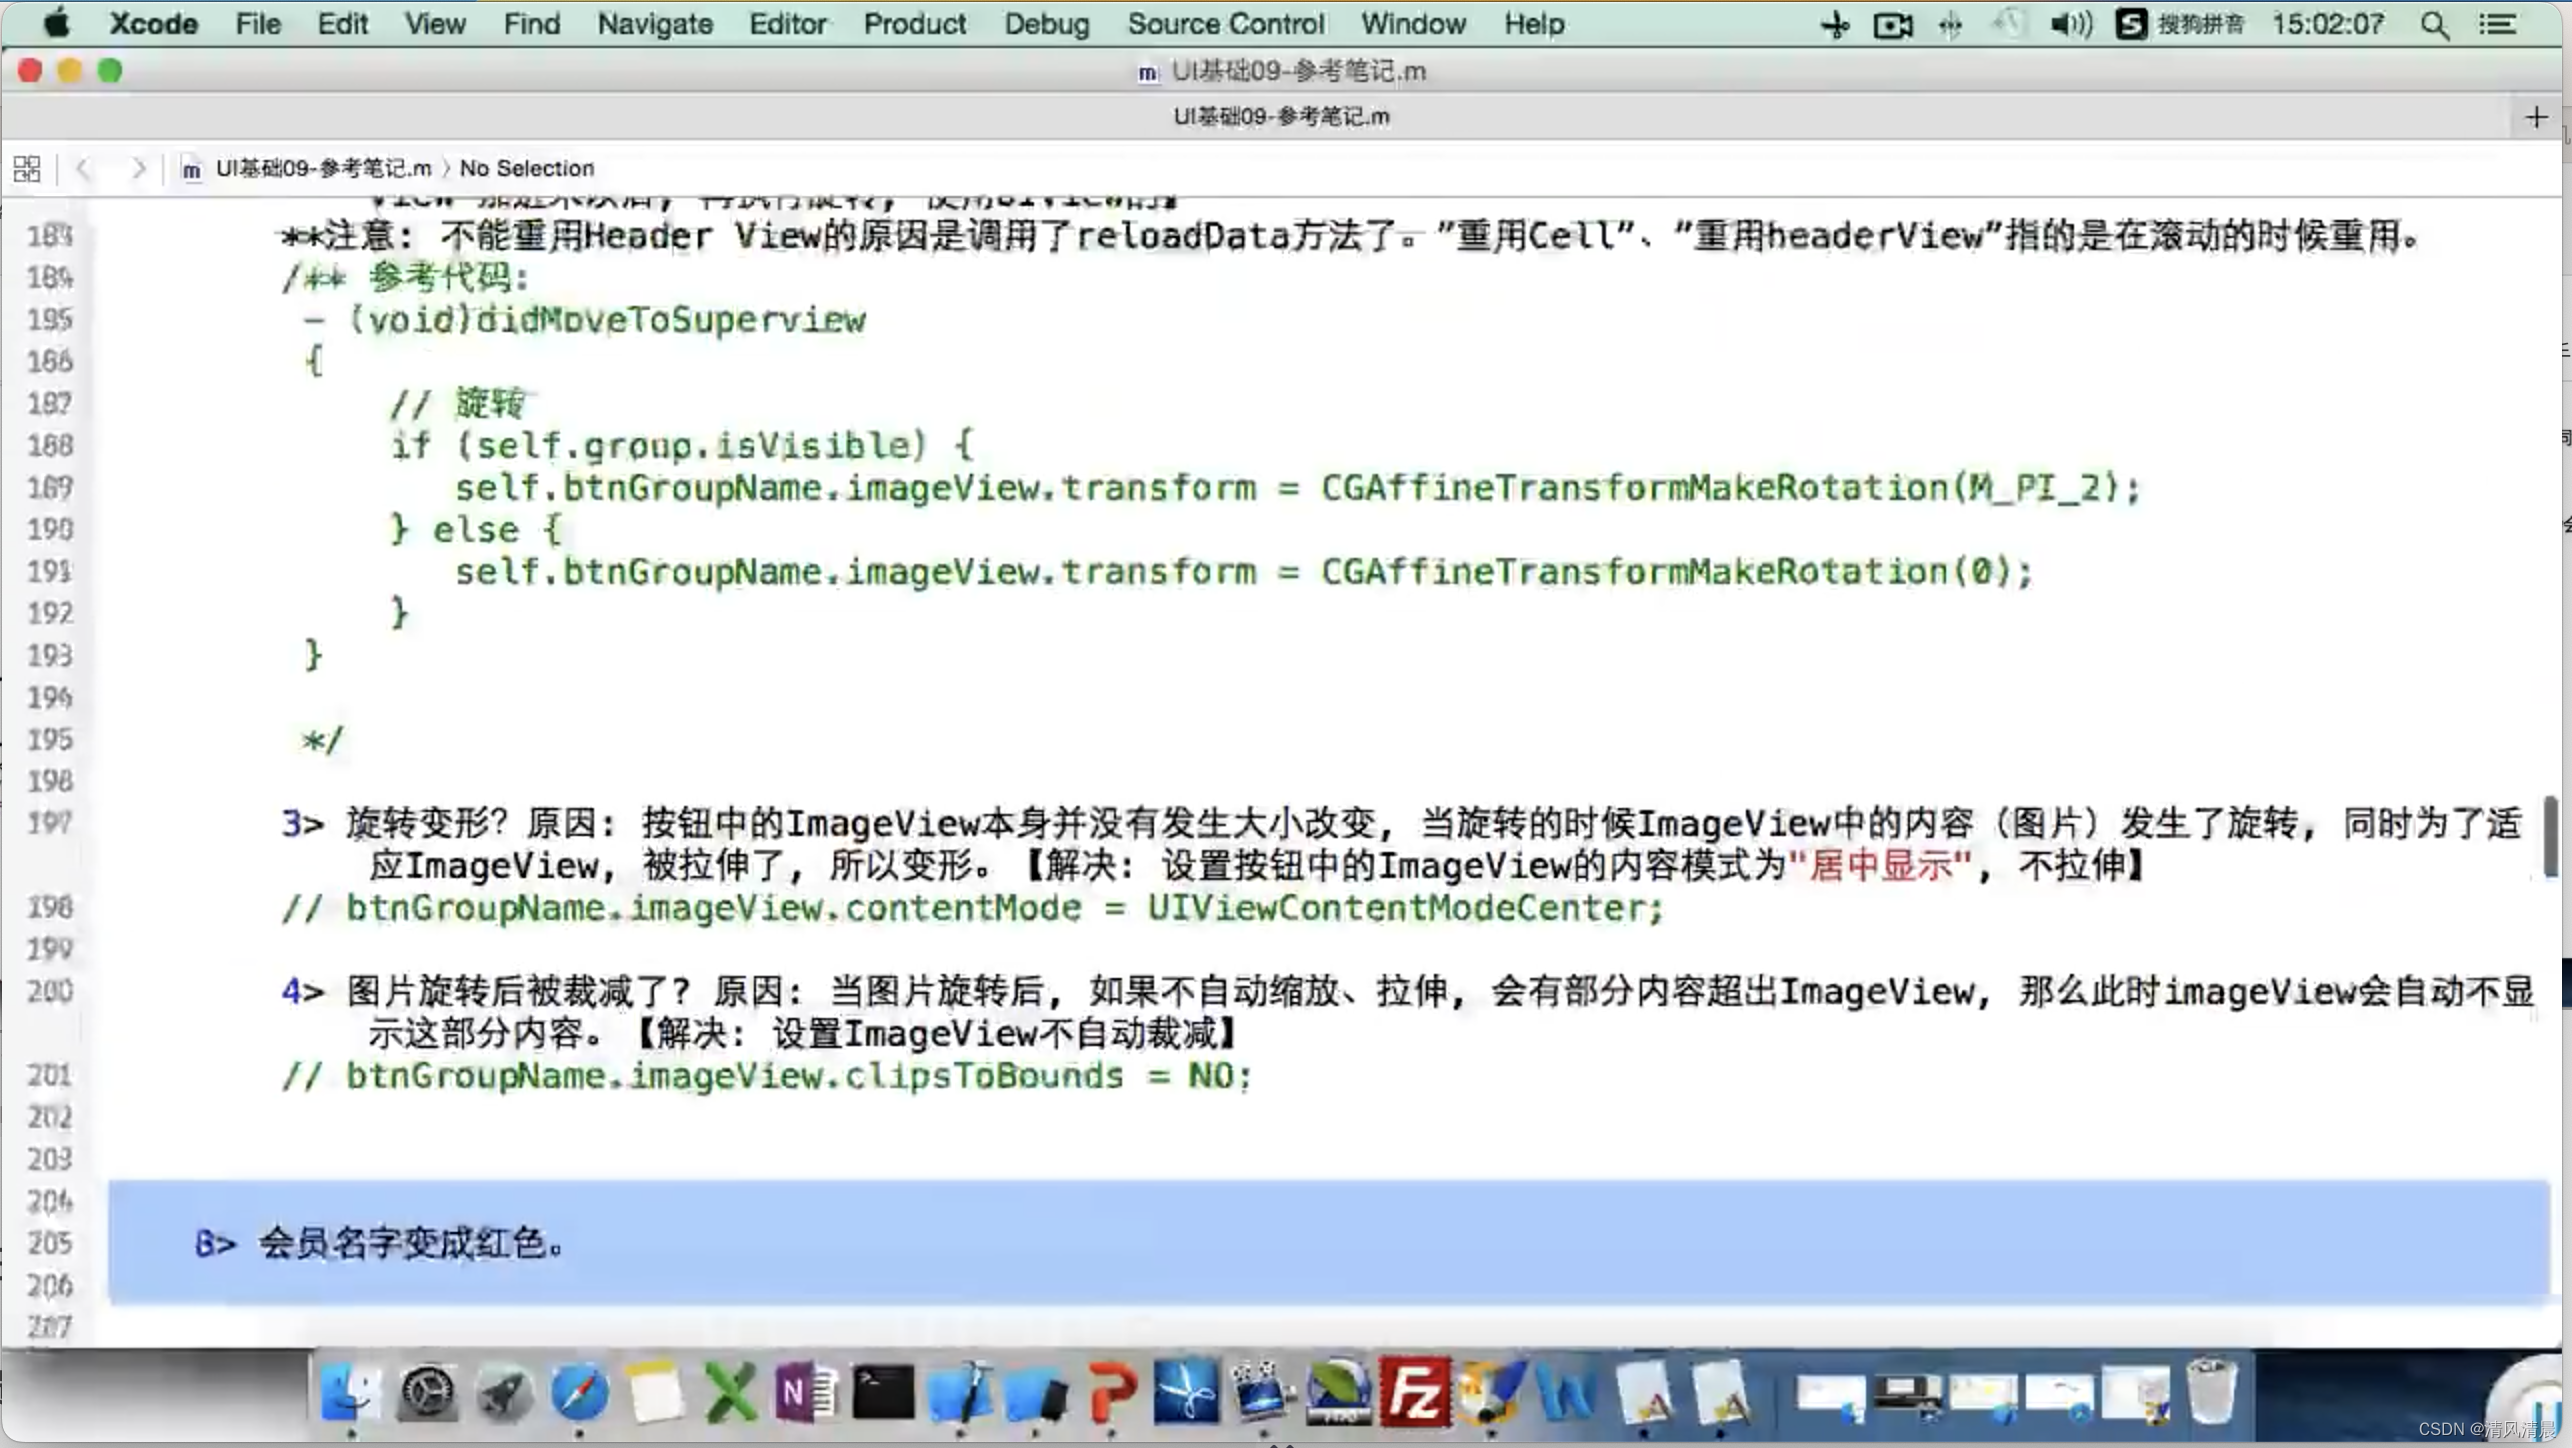The width and height of the screenshot is (2572, 1448).
Task: Open the Xcode application menu
Action: (153, 24)
